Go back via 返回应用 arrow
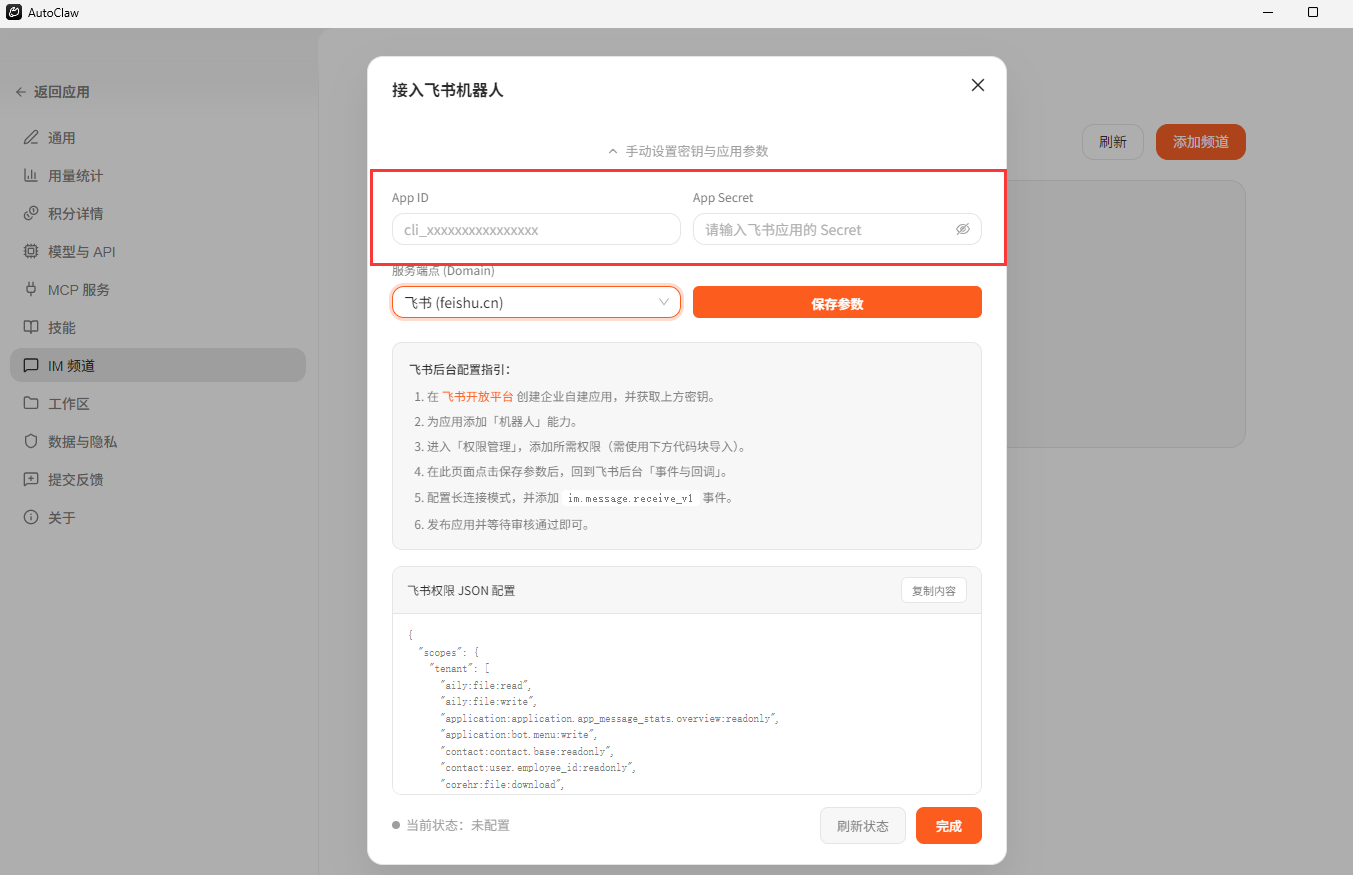1353x875 pixels. [21, 92]
